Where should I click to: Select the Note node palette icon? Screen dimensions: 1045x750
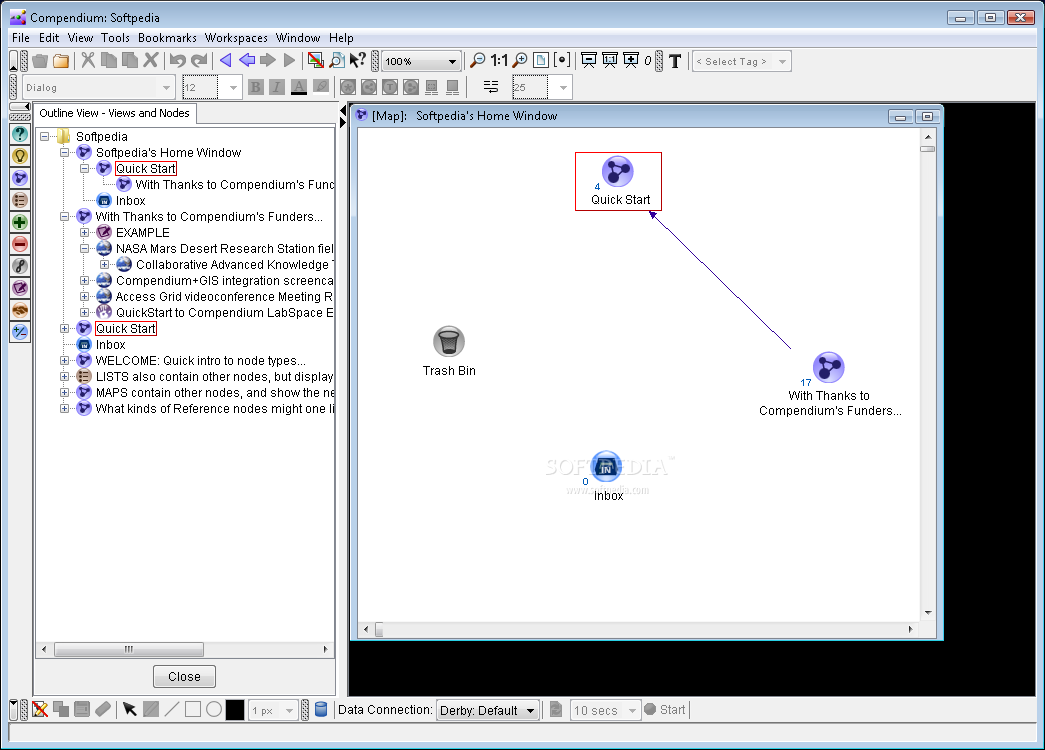(20, 288)
